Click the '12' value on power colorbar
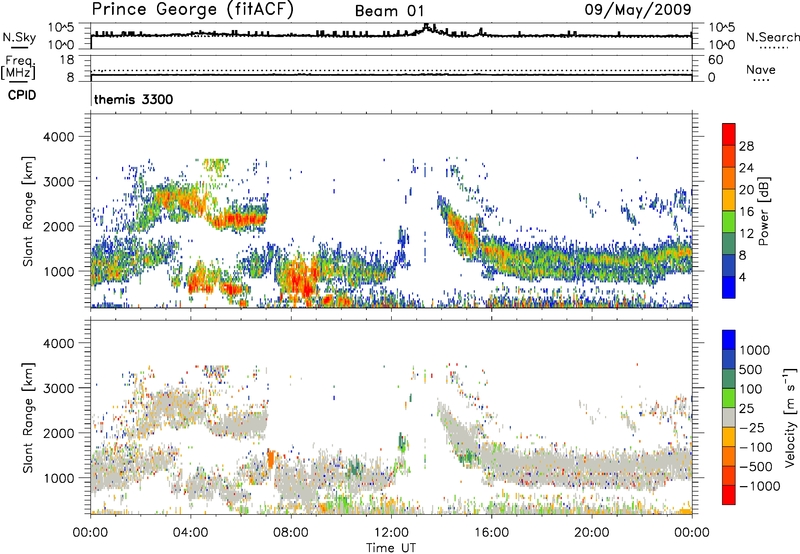The width and height of the screenshot is (800, 554). (x=746, y=234)
